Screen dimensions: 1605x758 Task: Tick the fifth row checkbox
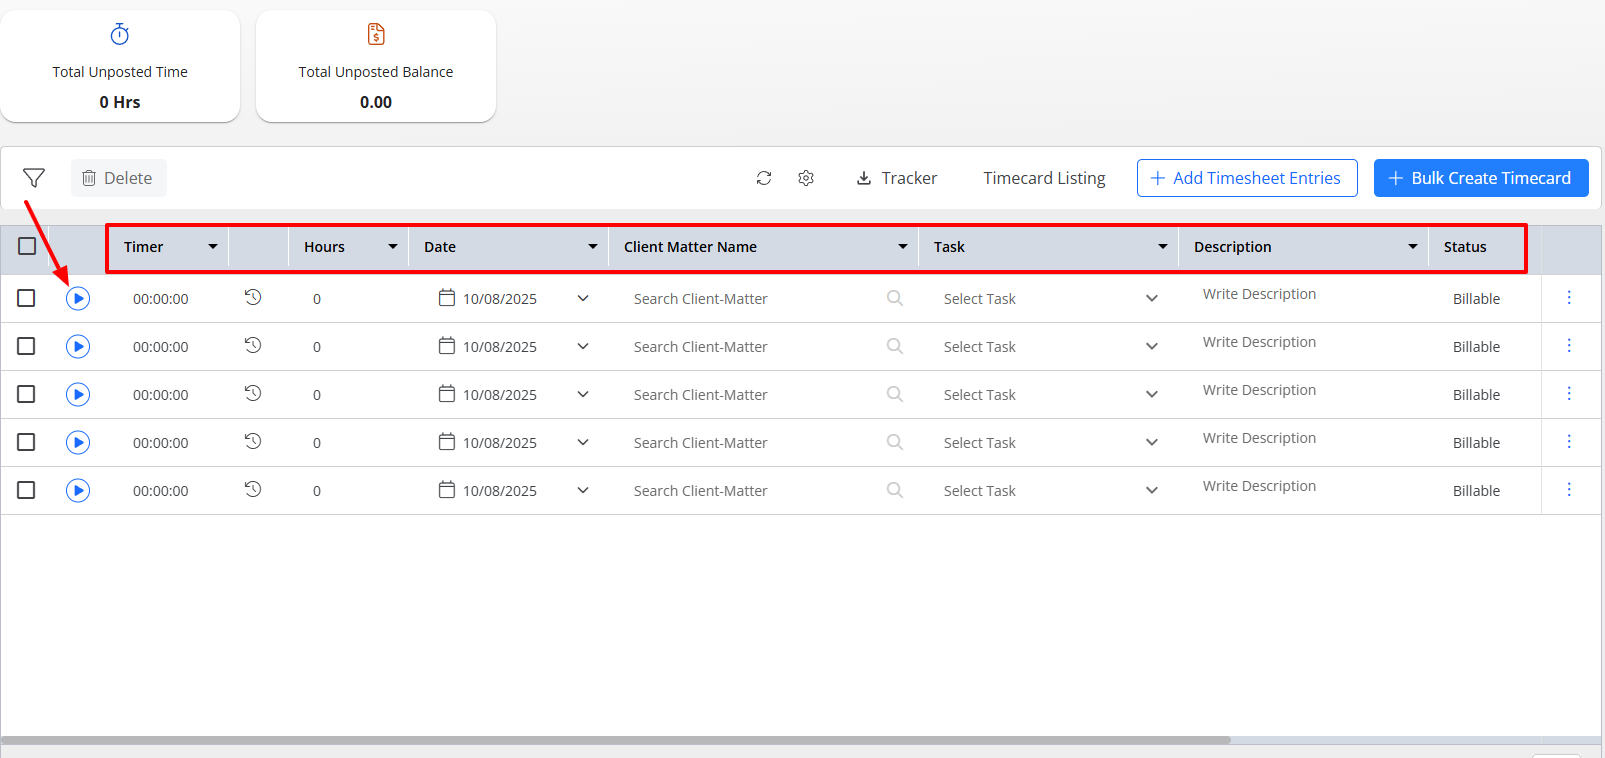coord(26,490)
